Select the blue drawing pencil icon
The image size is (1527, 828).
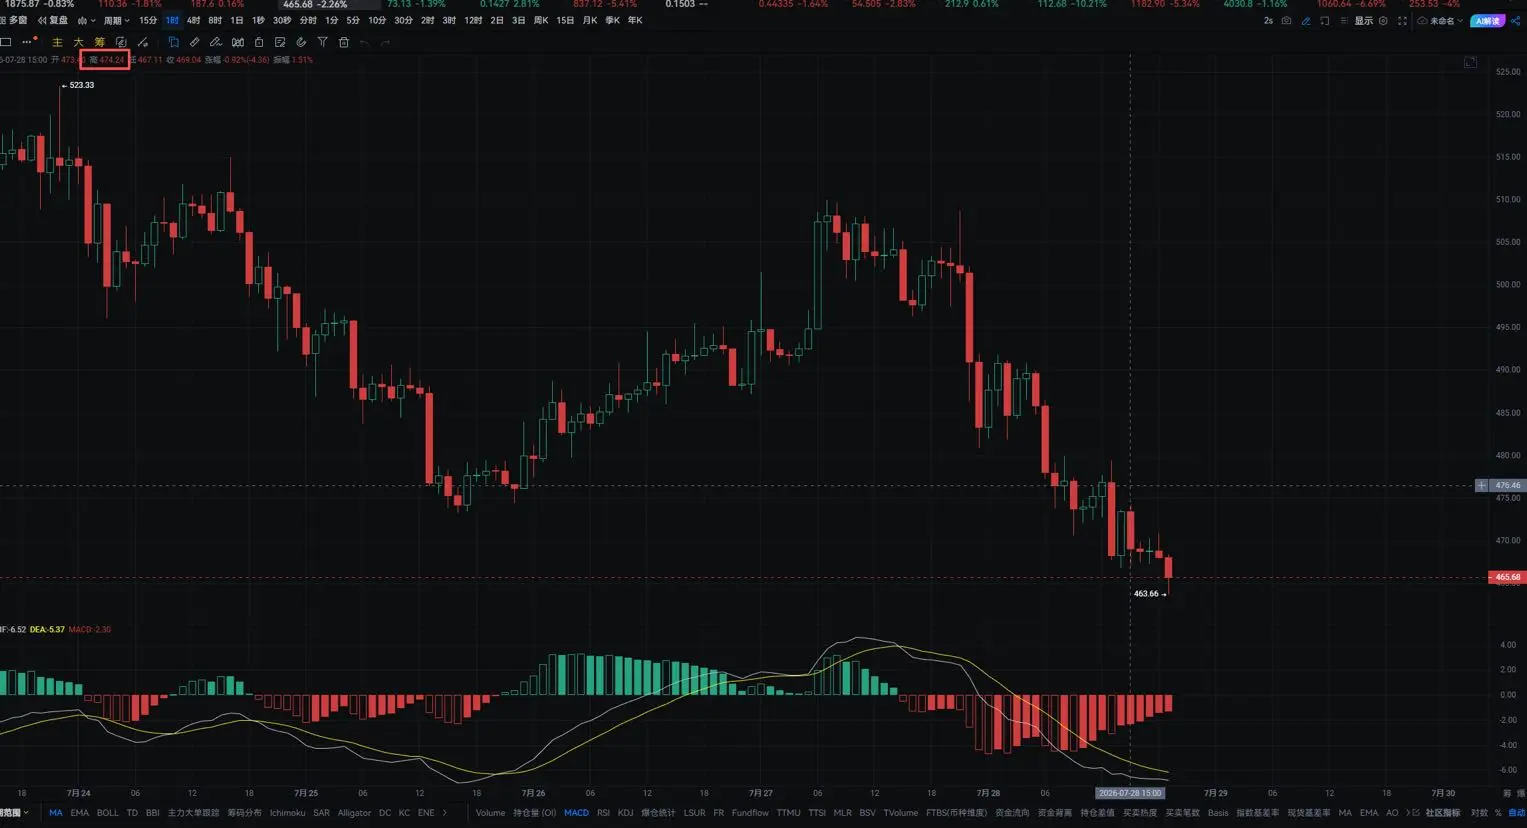point(1305,20)
